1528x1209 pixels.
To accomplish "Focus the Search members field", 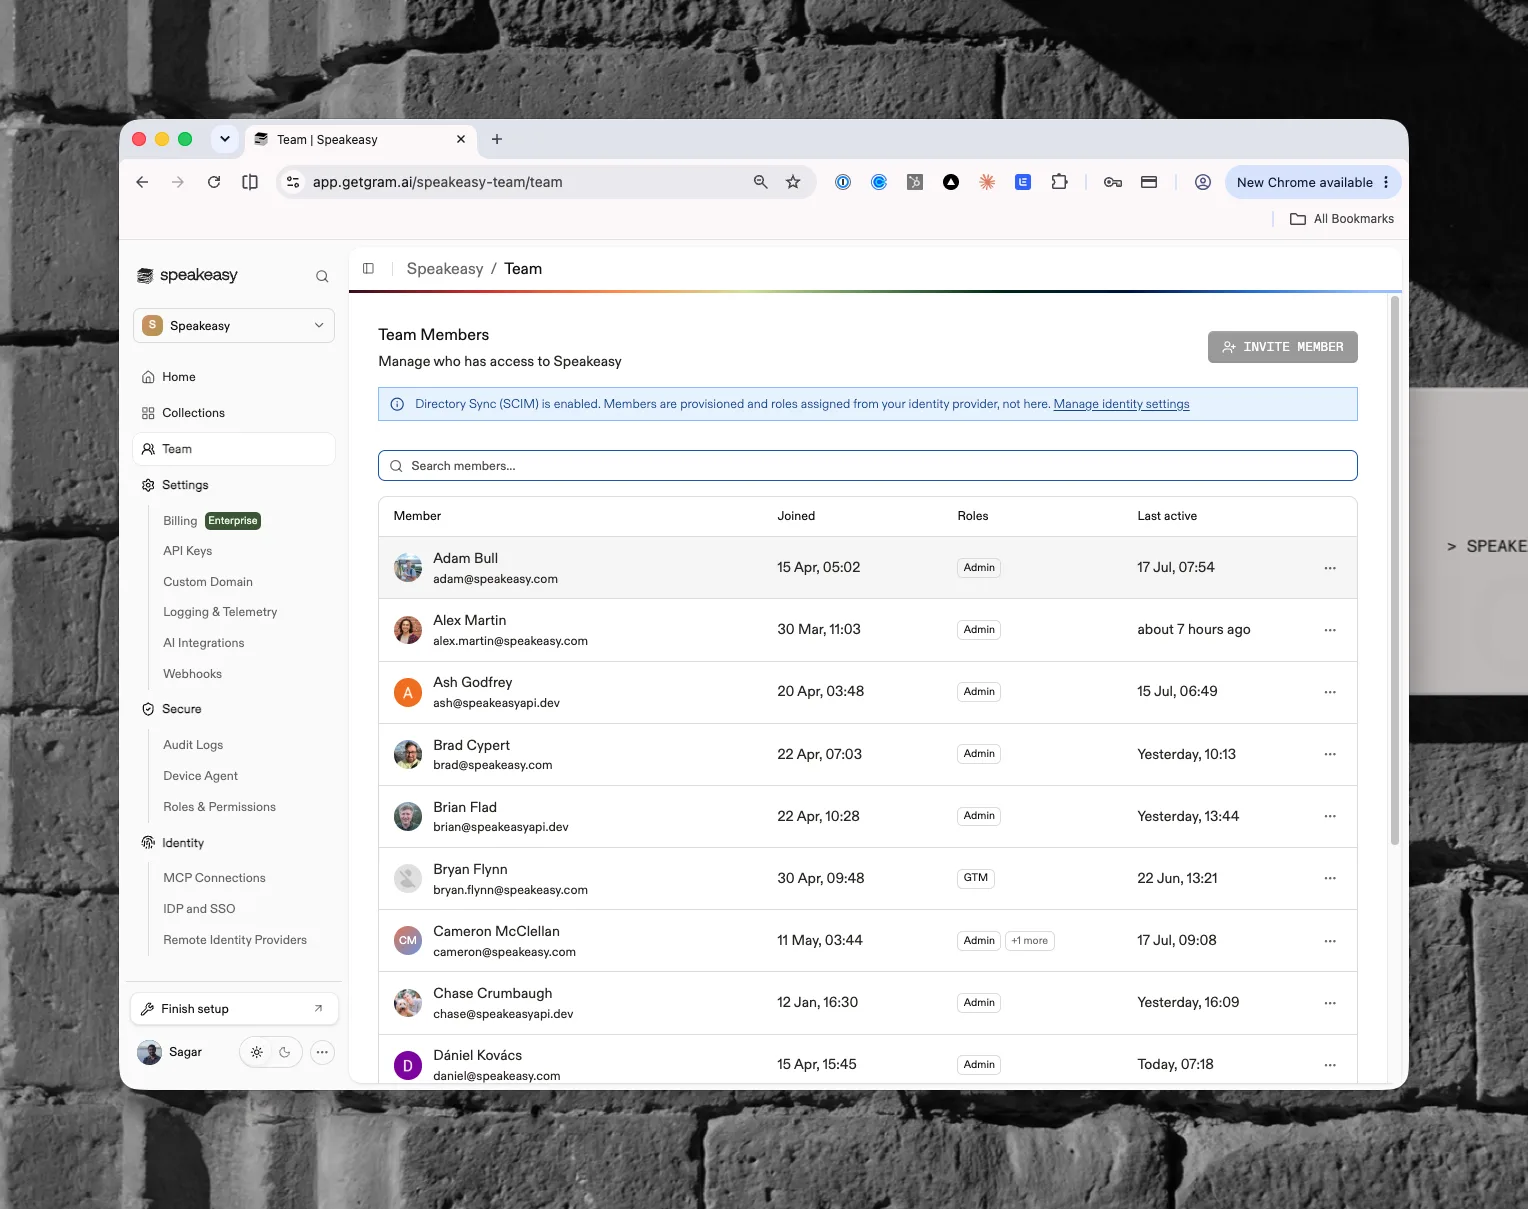I will (868, 466).
